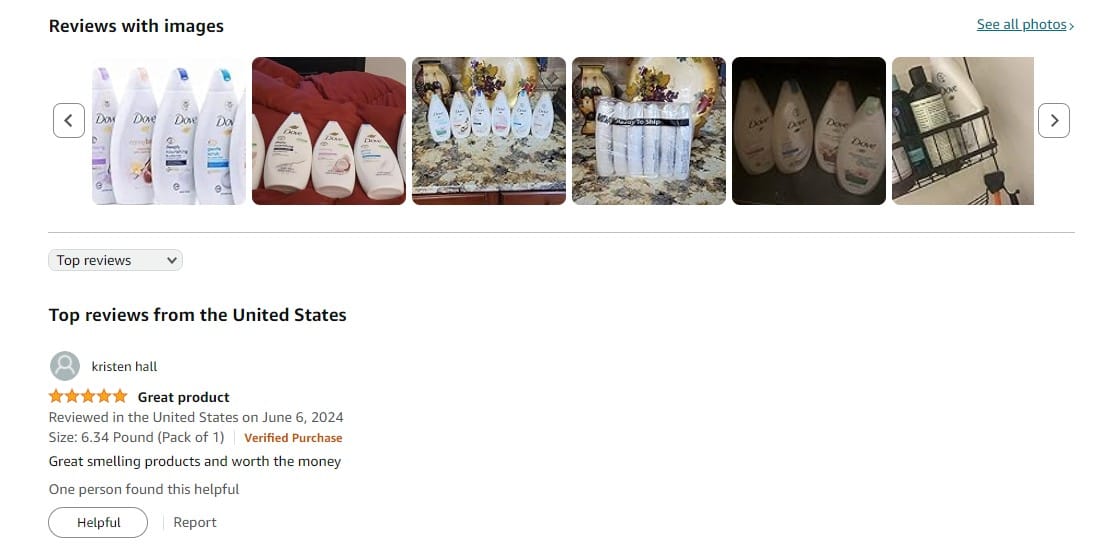Click the Reviews with images heading
Image resolution: width=1103 pixels, height=556 pixels.
pyautogui.click(x=136, y=26)
